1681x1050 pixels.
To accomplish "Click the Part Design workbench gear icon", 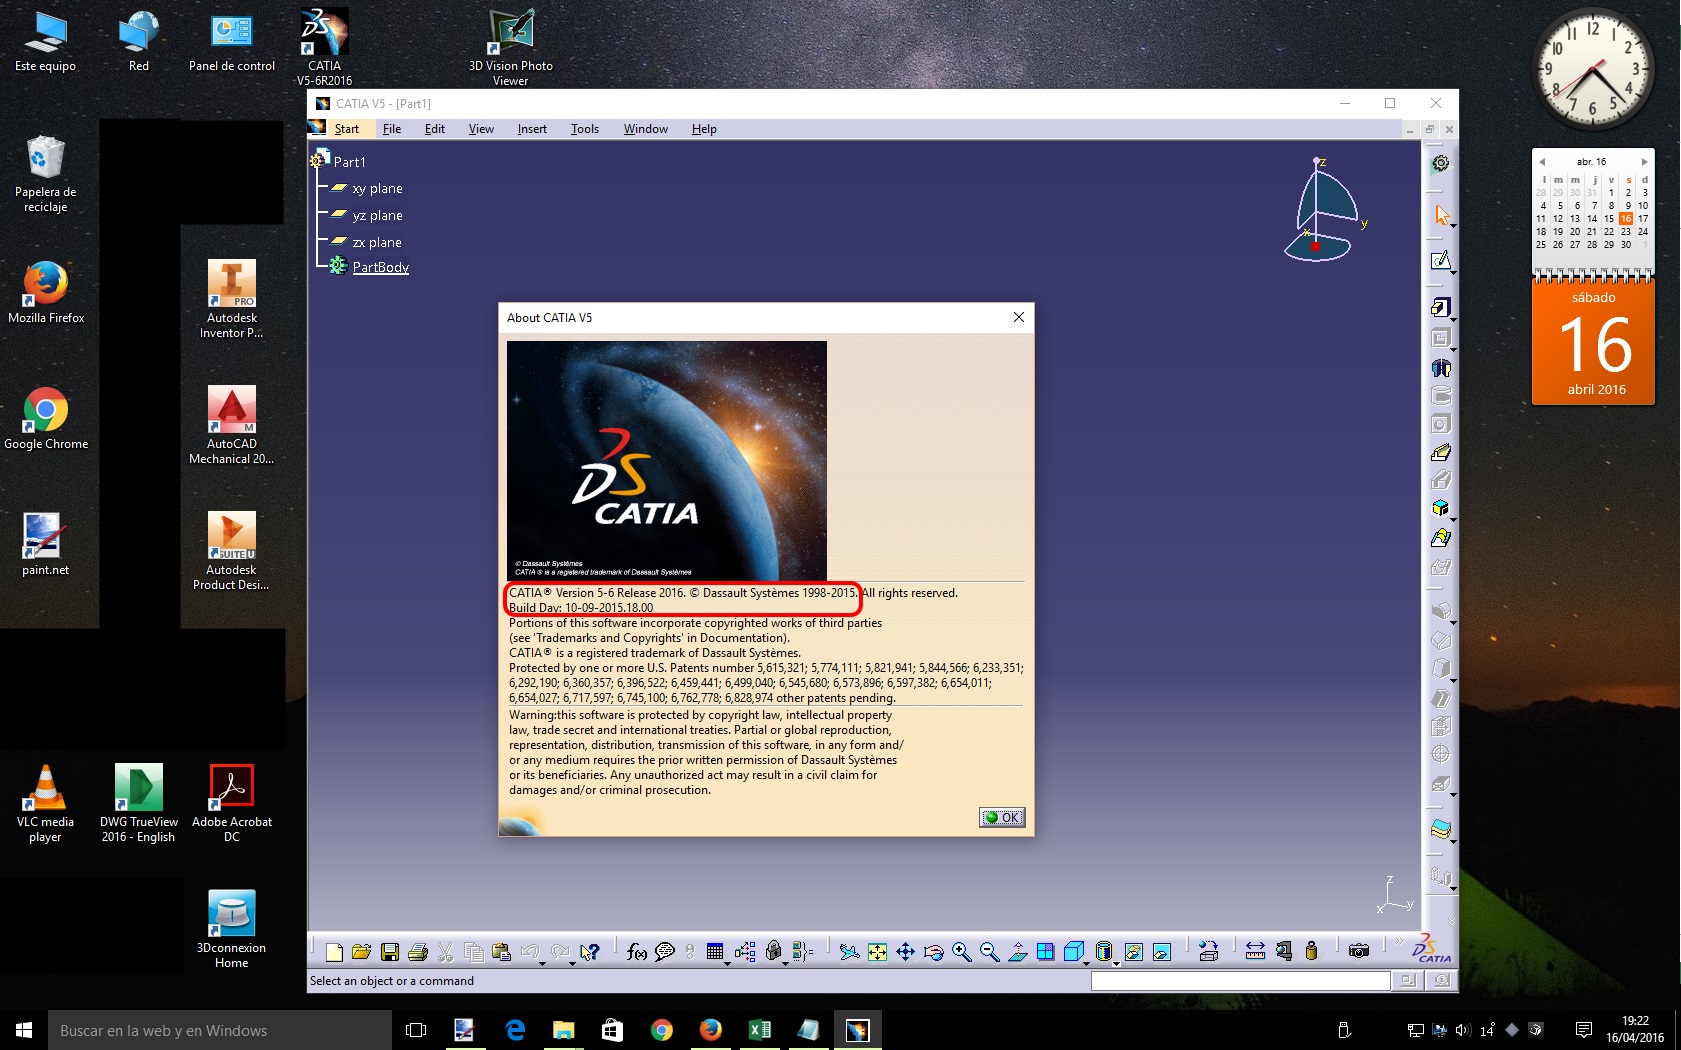I will click(1440, 163).
